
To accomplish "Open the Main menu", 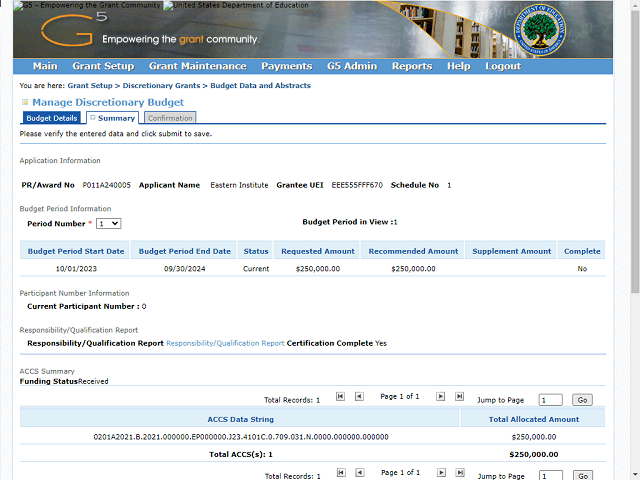I will click(x=45, y=66).
